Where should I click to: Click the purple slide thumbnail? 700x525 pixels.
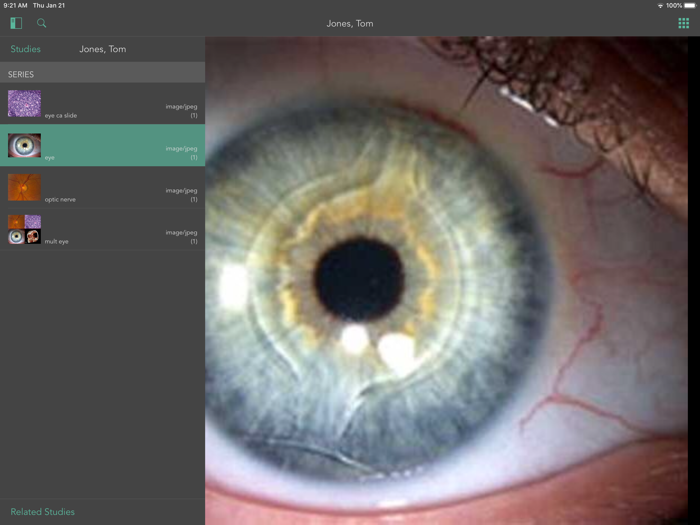click(x=25, y=104)
